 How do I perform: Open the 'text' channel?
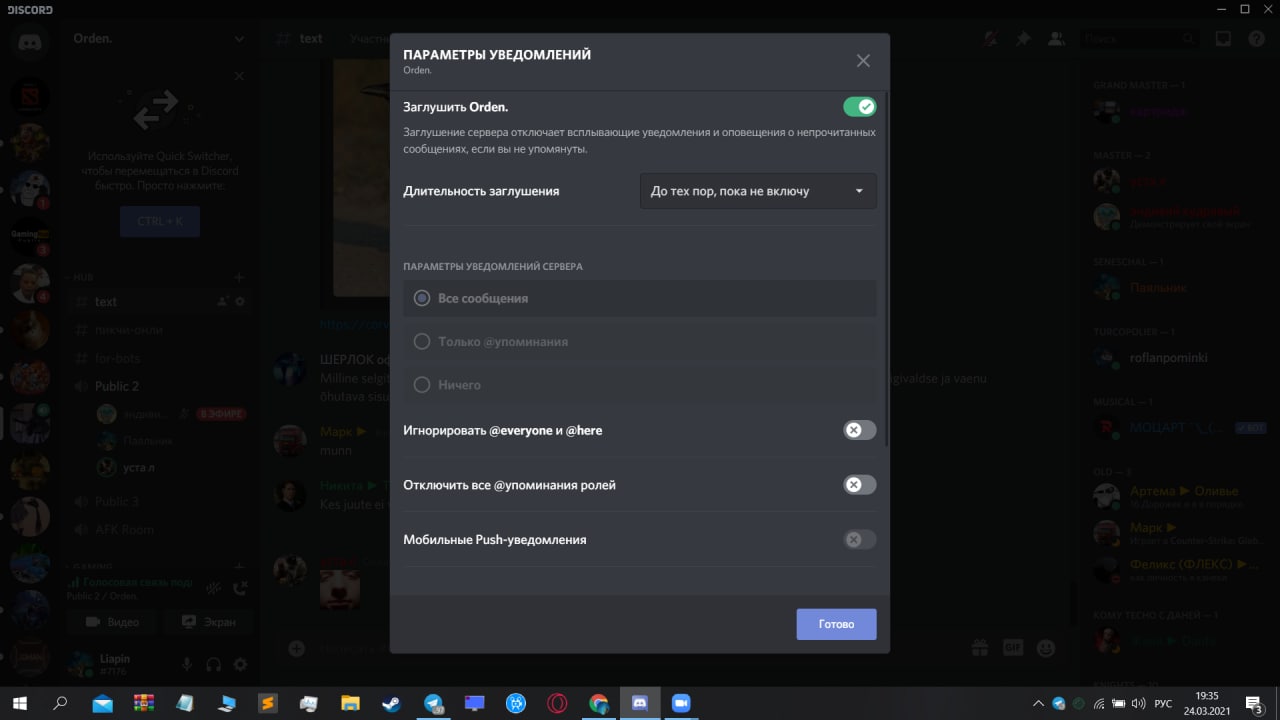click(158, 301)
